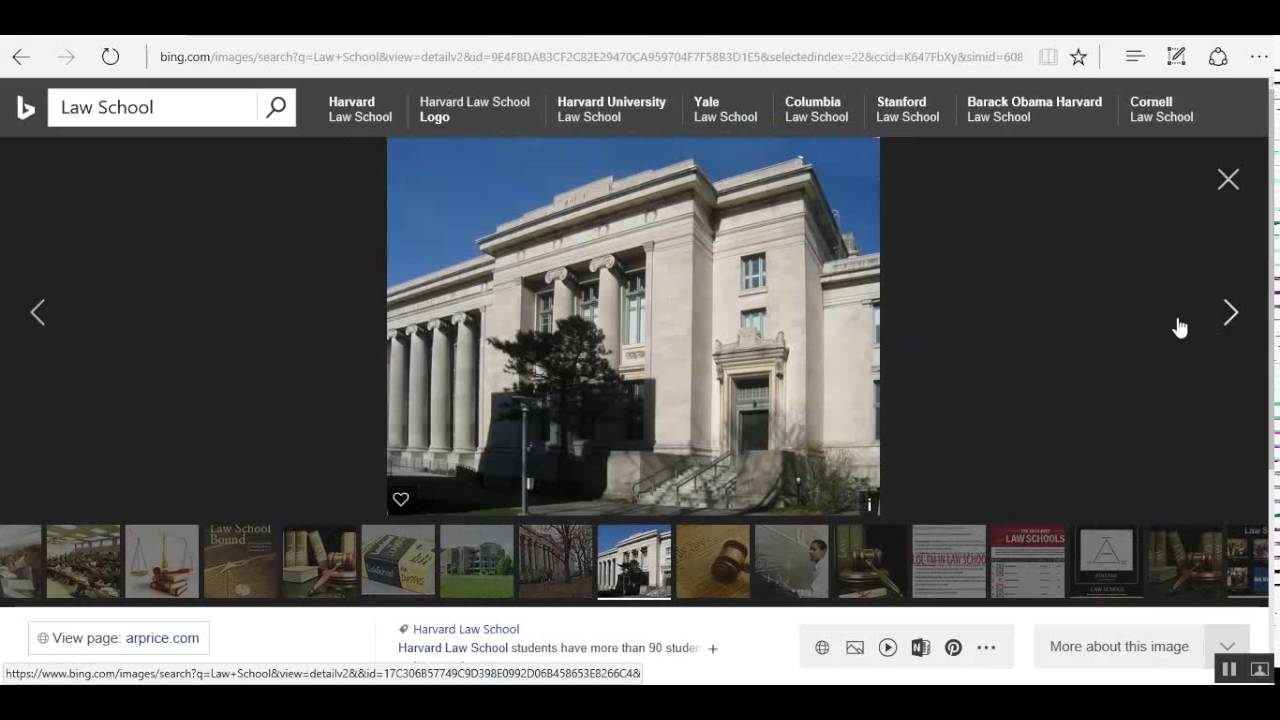The width and height of the screenshot is (1280, 720).
Task: Open the red brick building thumbnail
Action: point(555,561)
